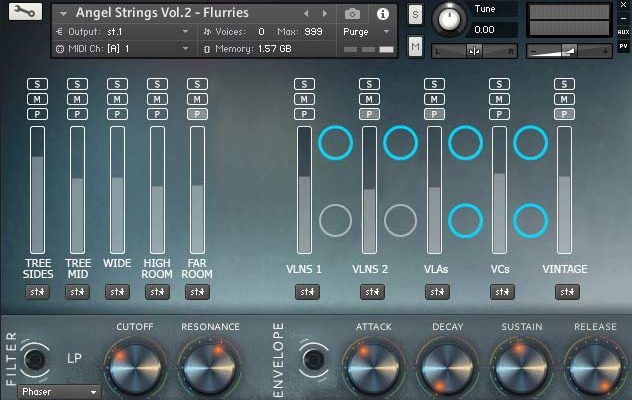This screenshot has height=400, width=632.
Task: Toggle the P button on FAR ROOM
Action: 197,114
